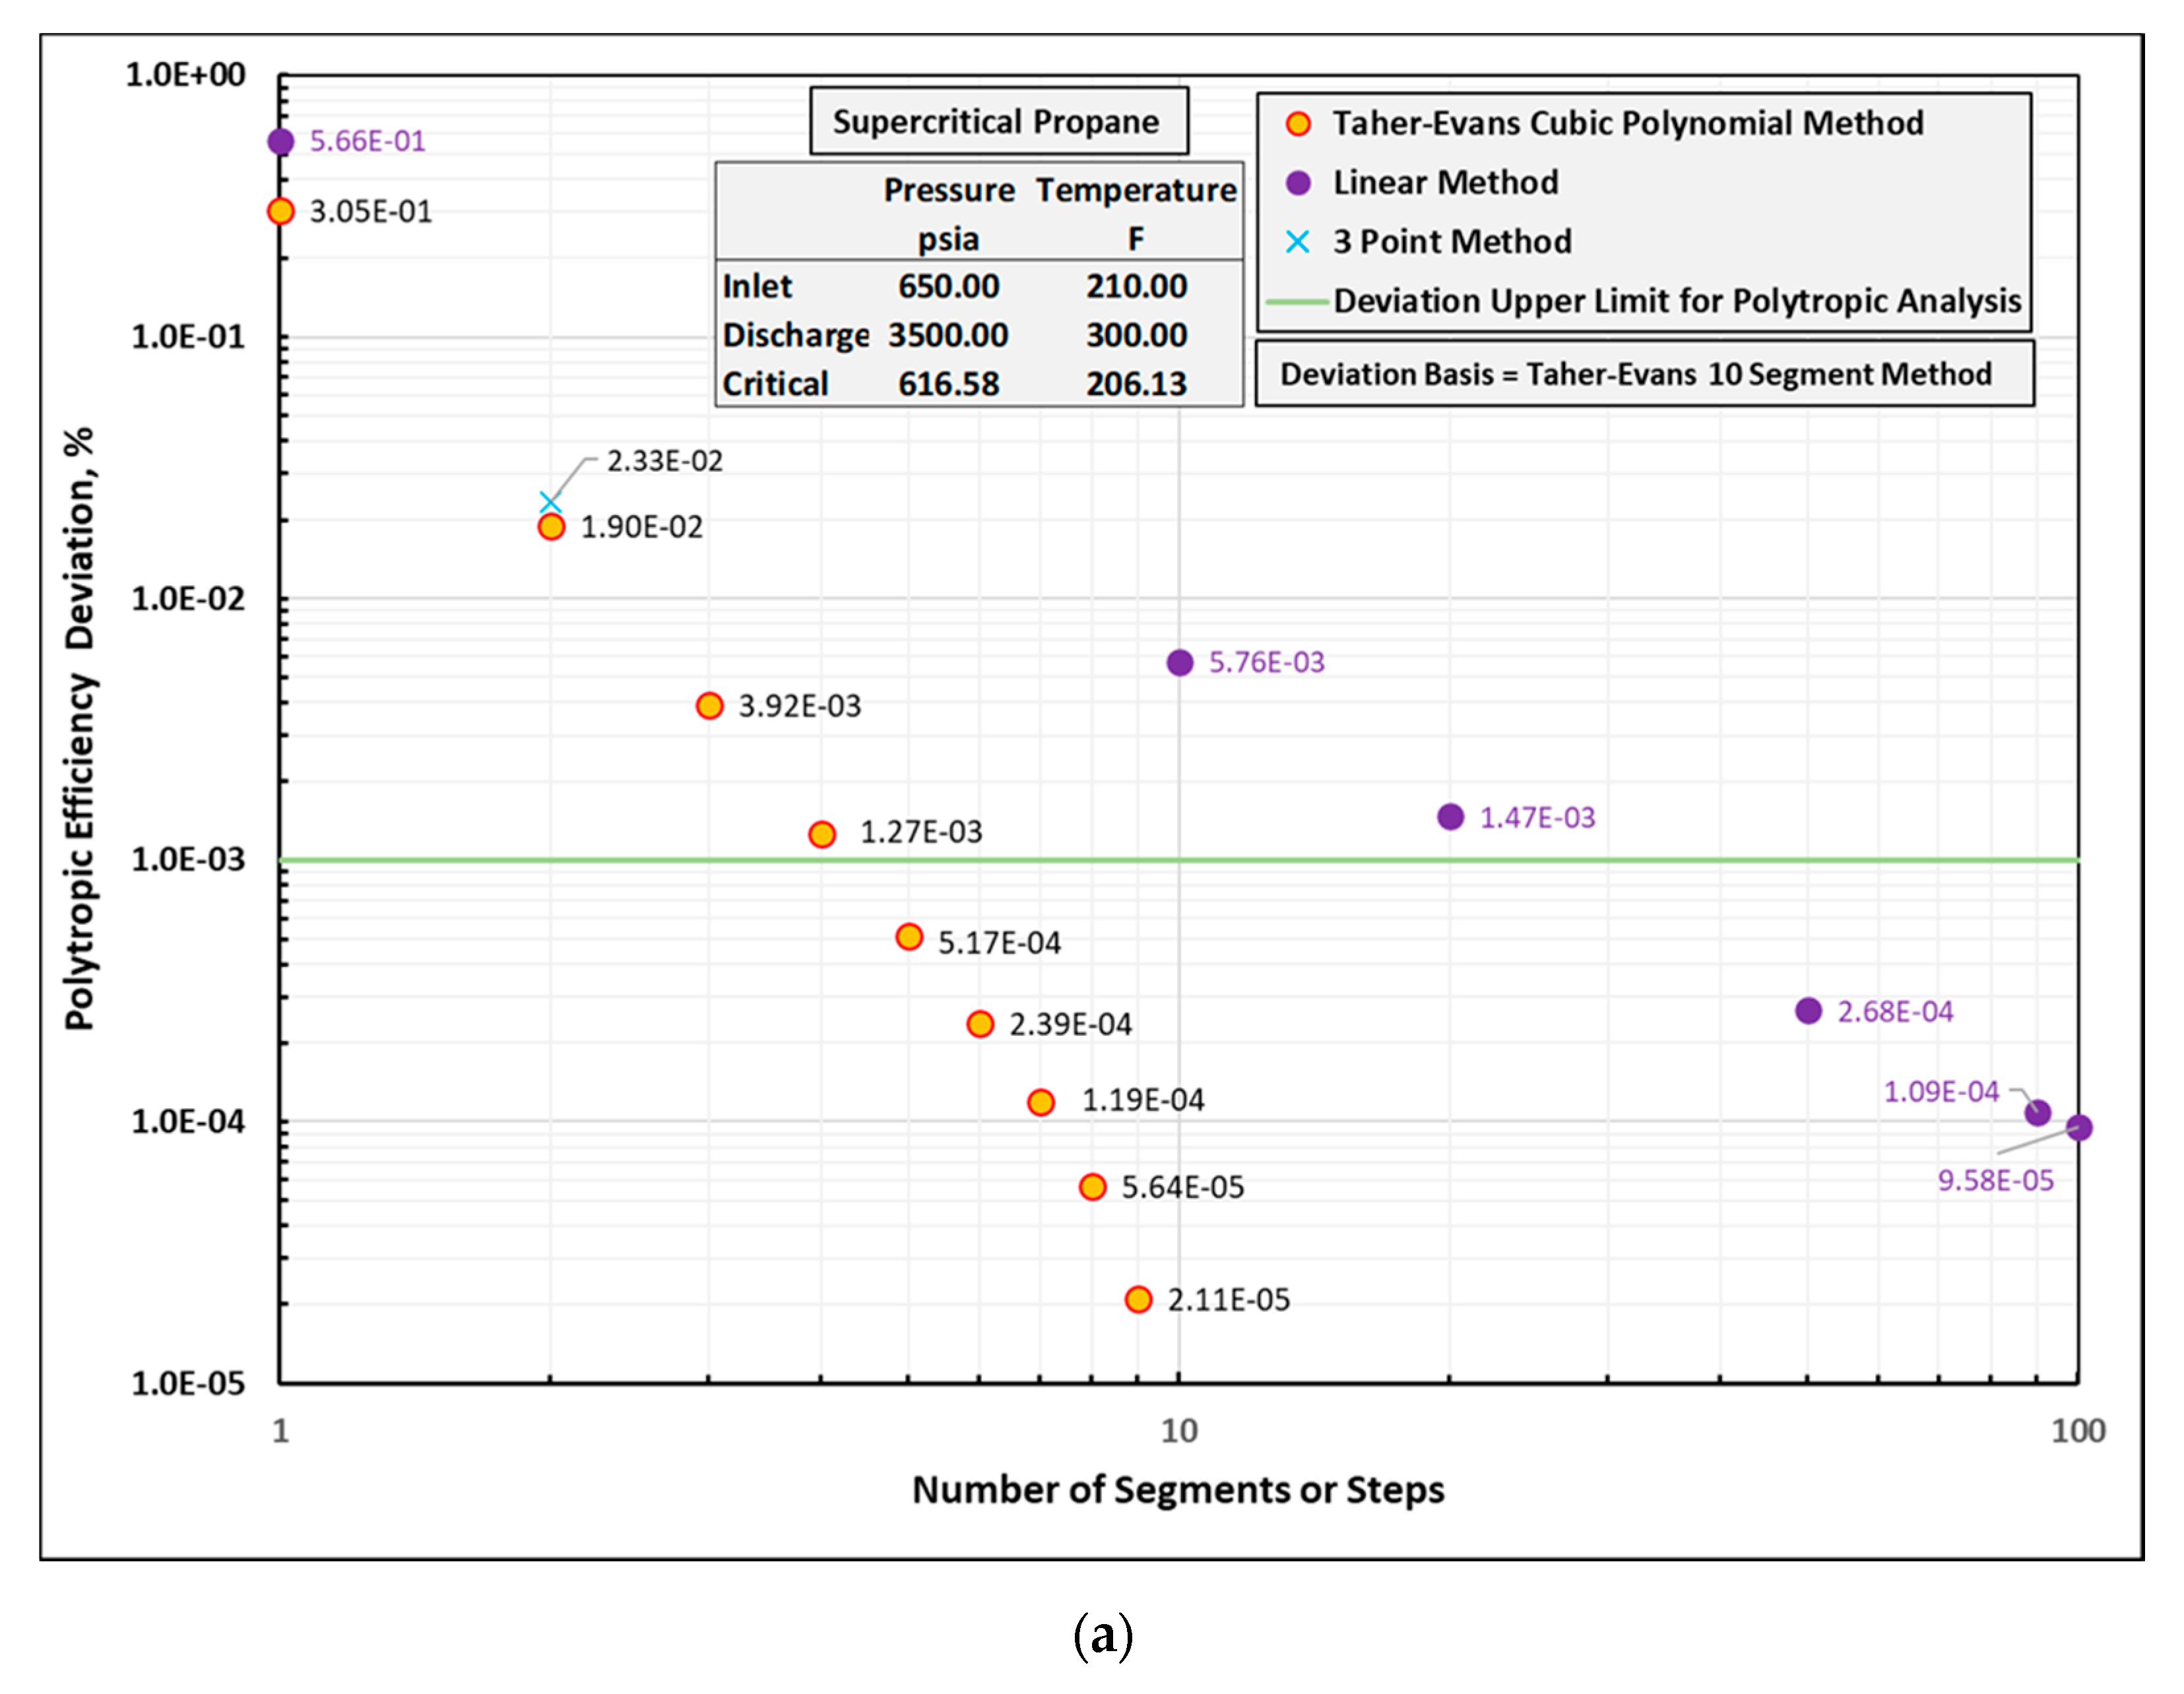The height and width of the screenshot is (1694, 2184).
Task: Select the Number of Segments axis title
Action: 1178,1490
